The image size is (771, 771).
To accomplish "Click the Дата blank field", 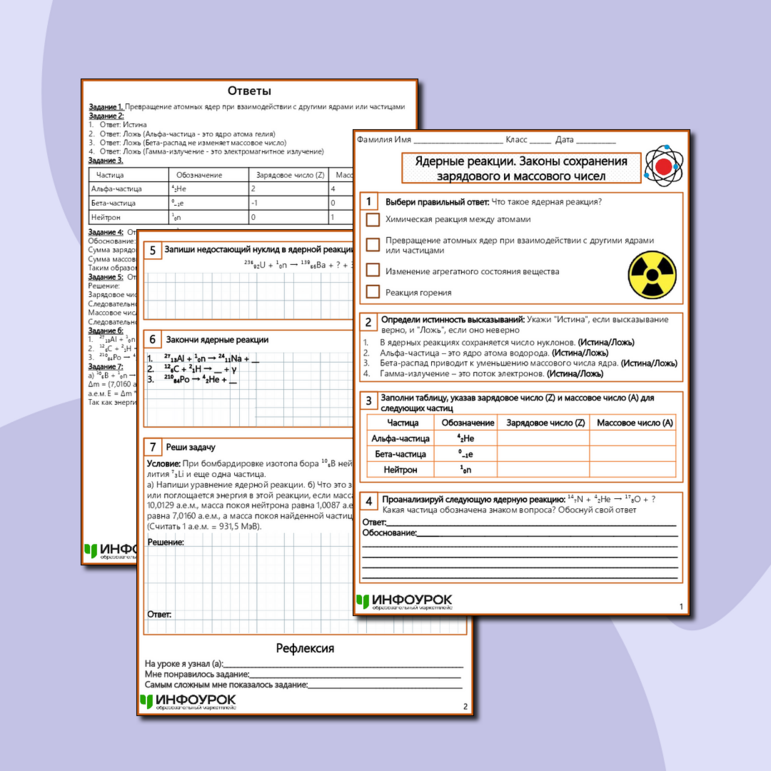I will [596, 141].
